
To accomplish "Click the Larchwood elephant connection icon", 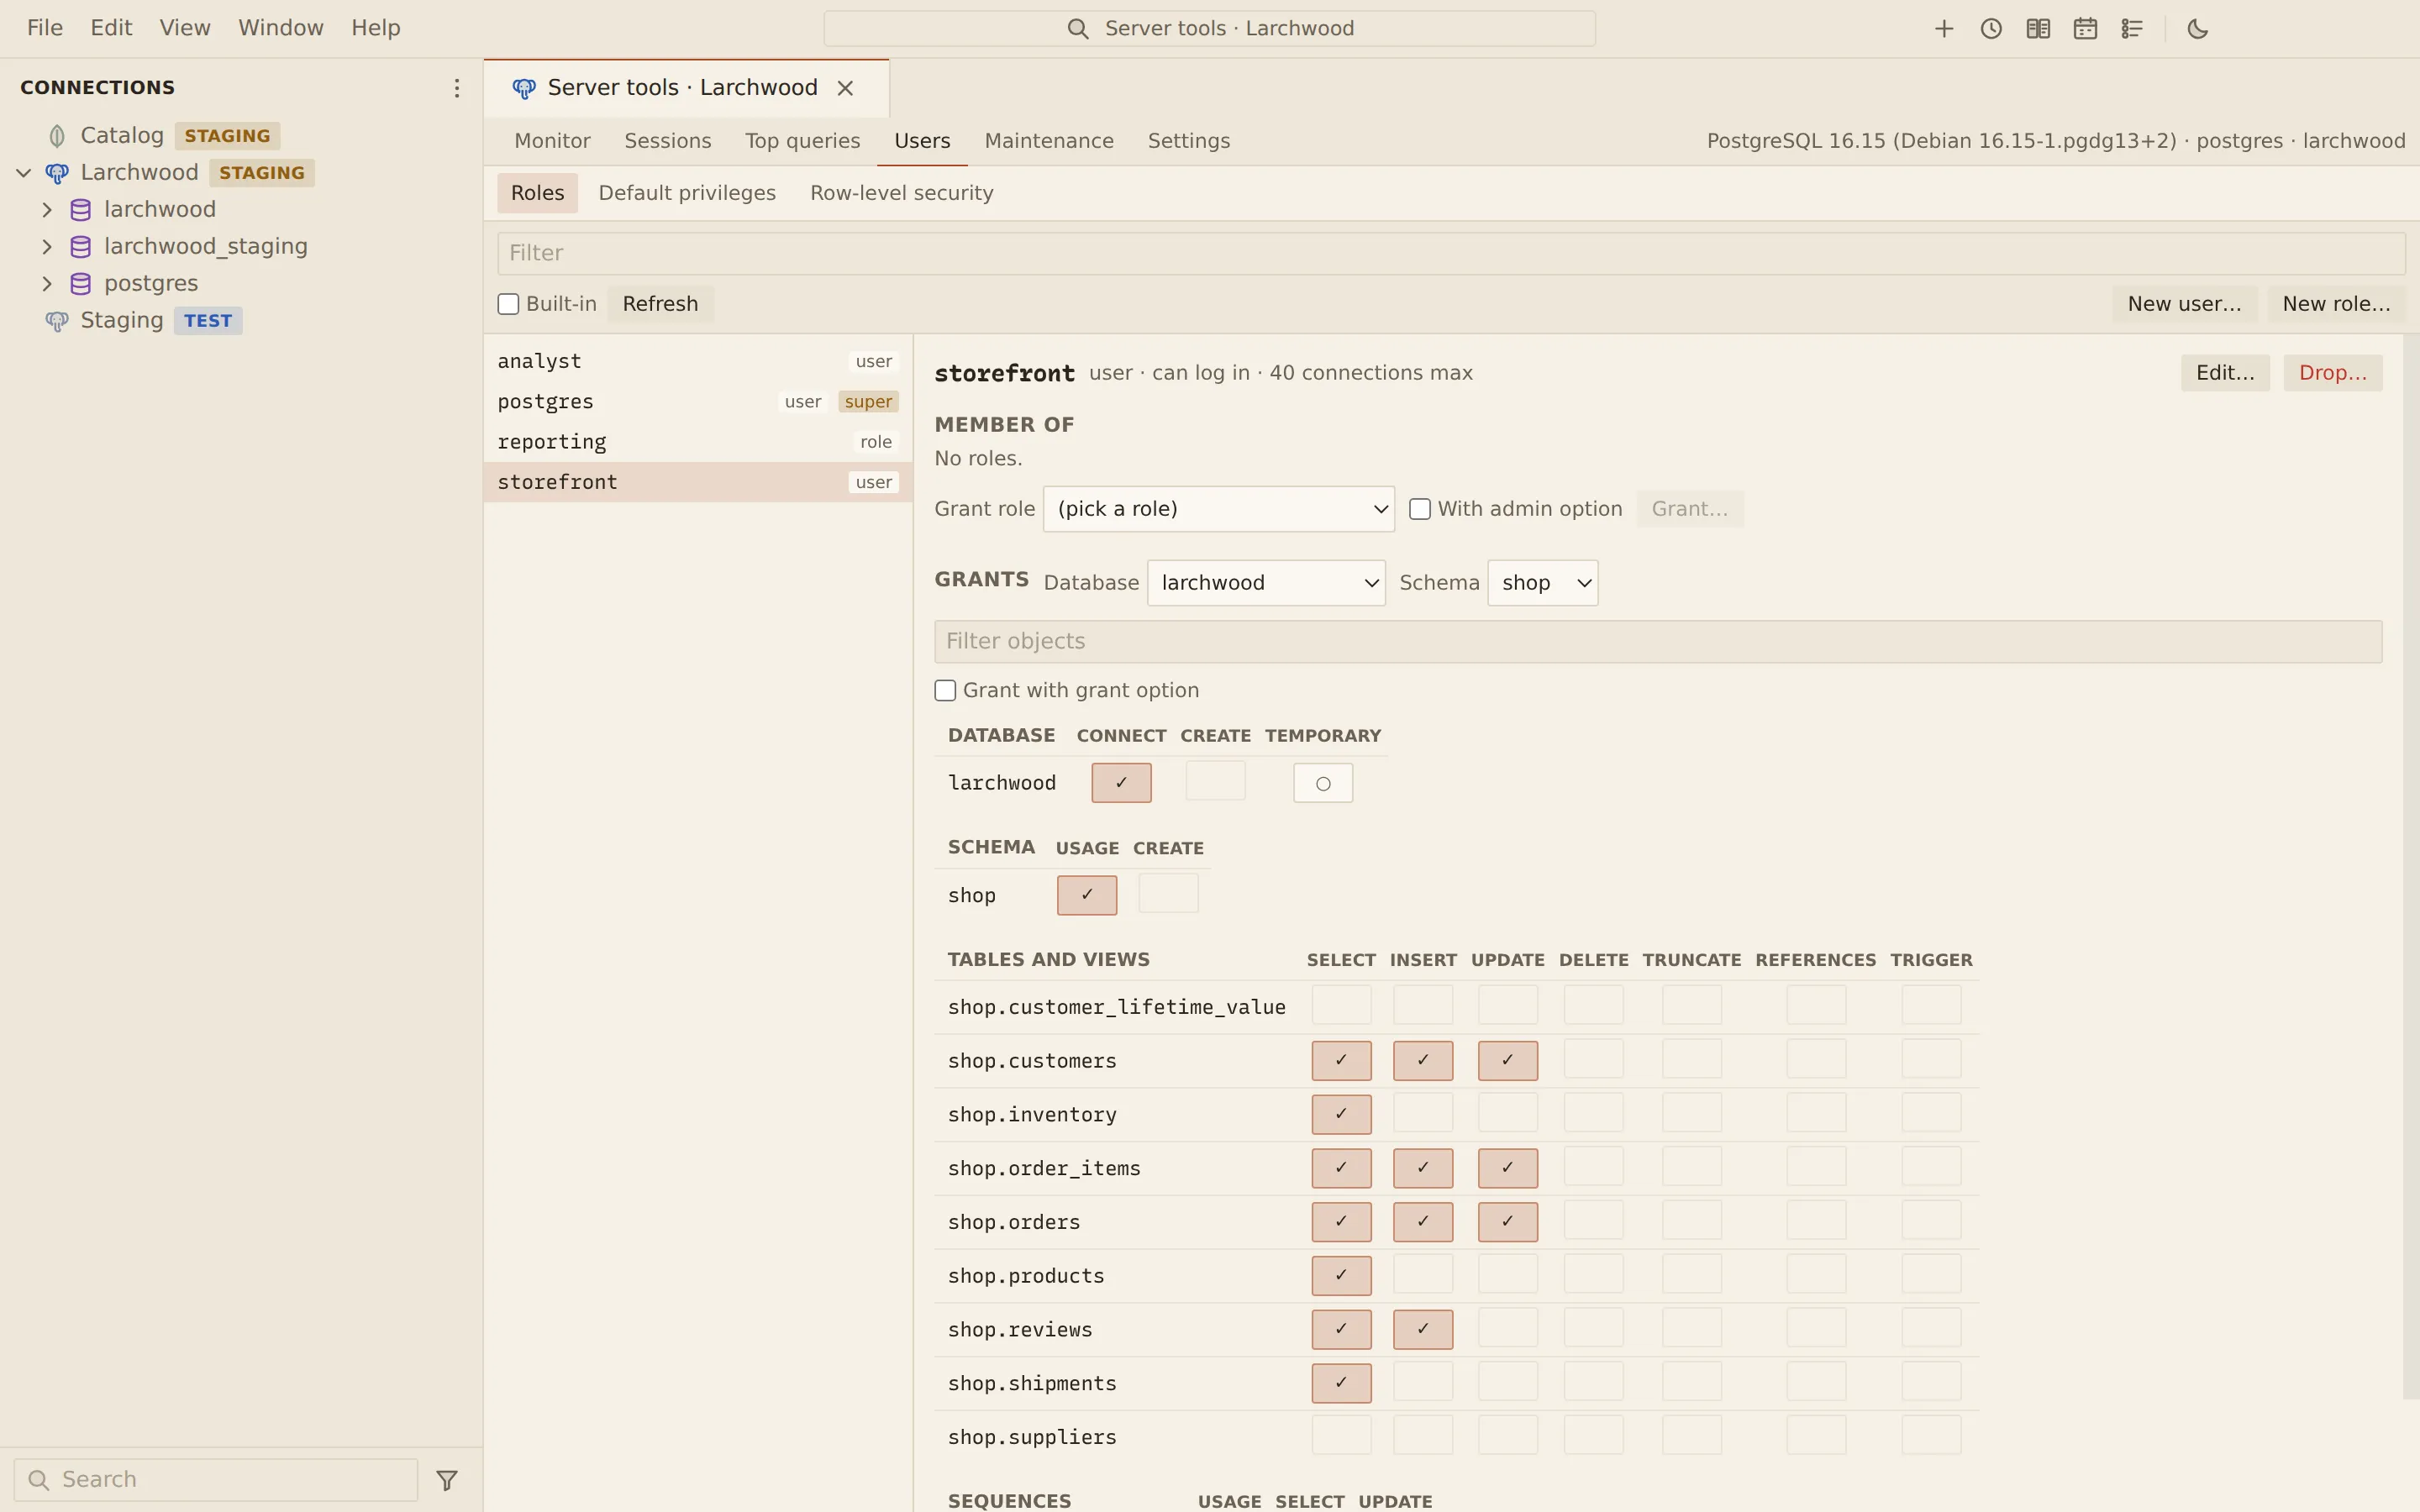I will pyautogui.click(x=57, y=173).
